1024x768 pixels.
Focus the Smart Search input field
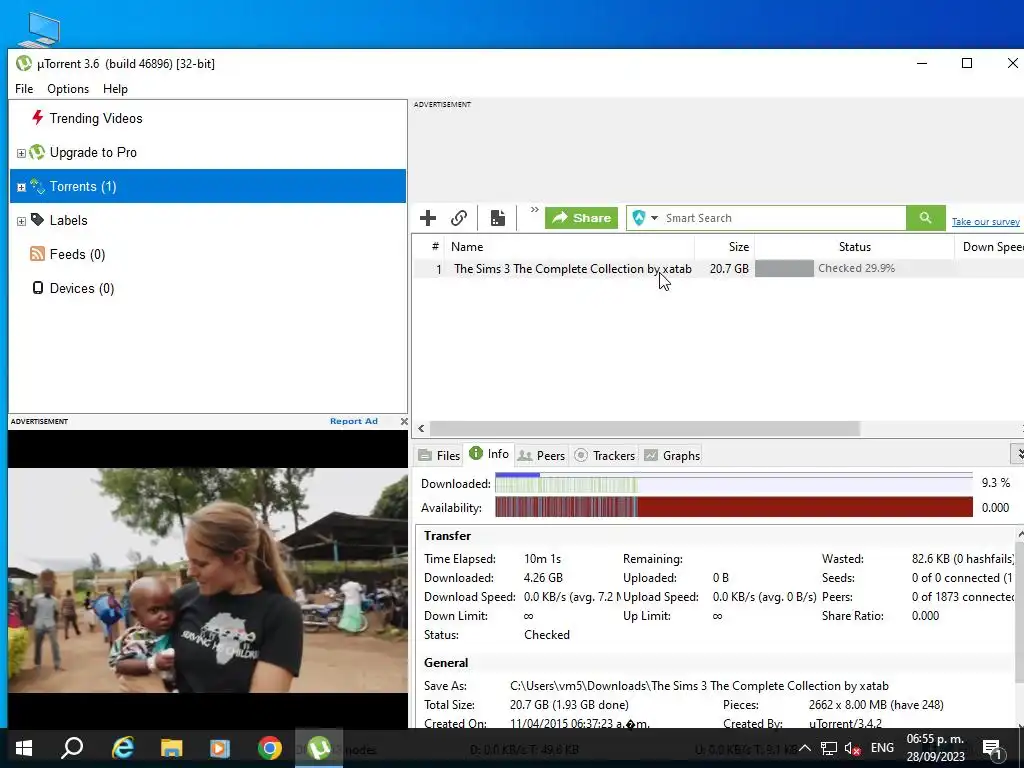(784, 217)
